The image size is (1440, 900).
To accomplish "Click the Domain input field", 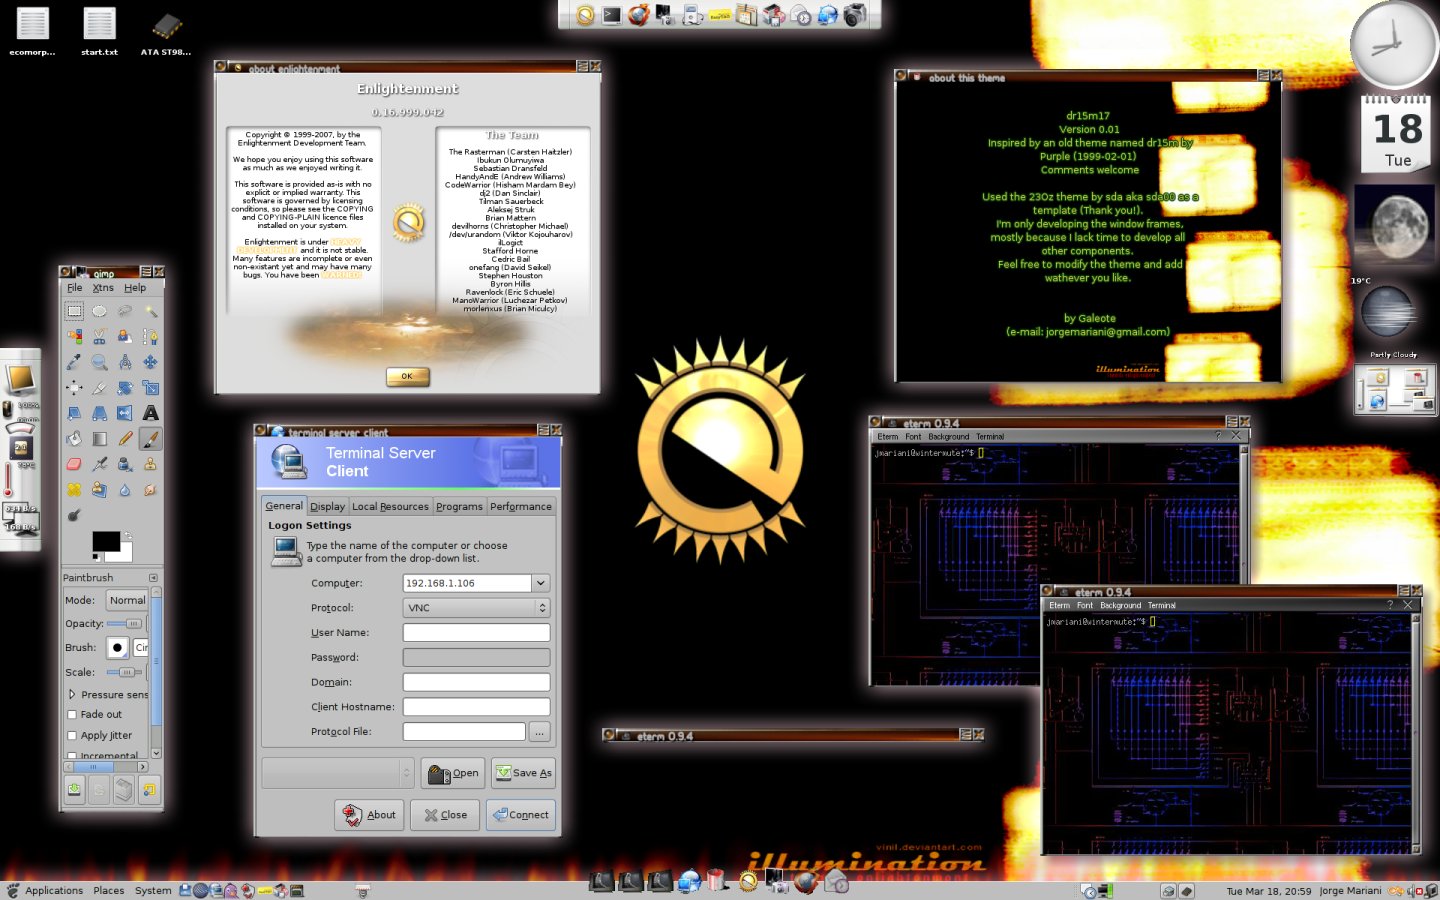I will (x=476, y=682).
